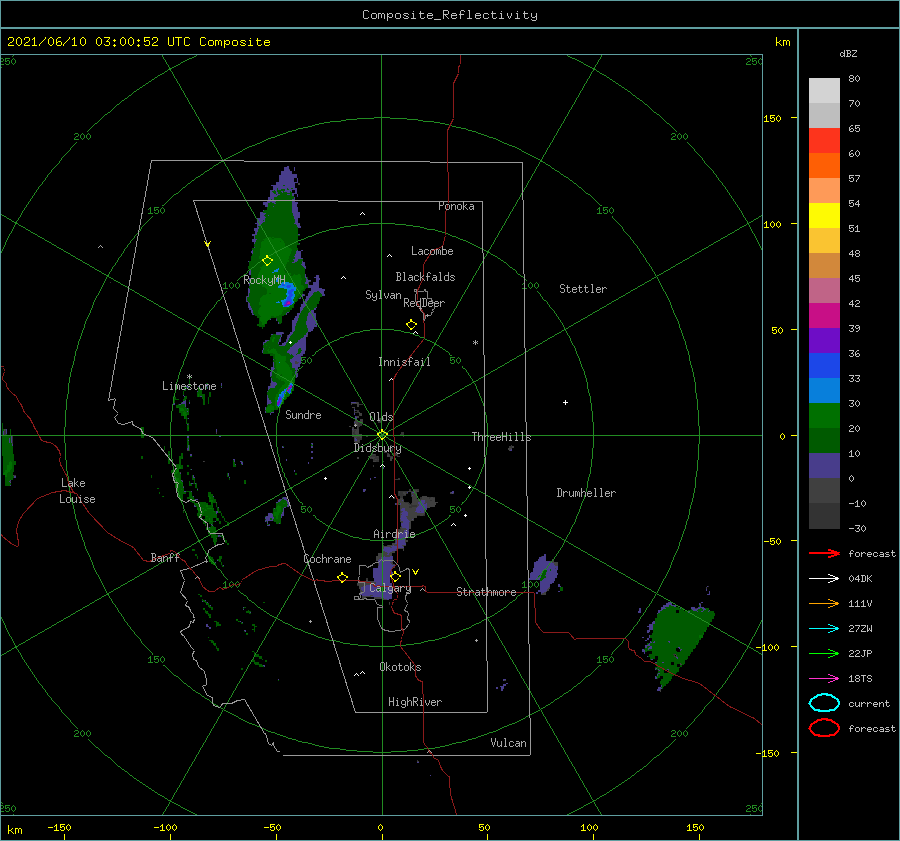
Task: Click the cyan current ellipse icon
Action: pyautogui.click(x=824, y=703)
